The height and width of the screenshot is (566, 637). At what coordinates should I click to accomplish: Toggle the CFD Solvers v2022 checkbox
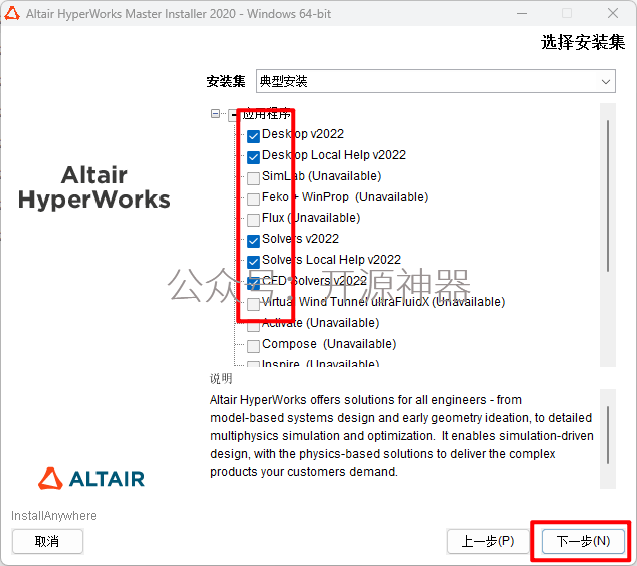point(254,283)
